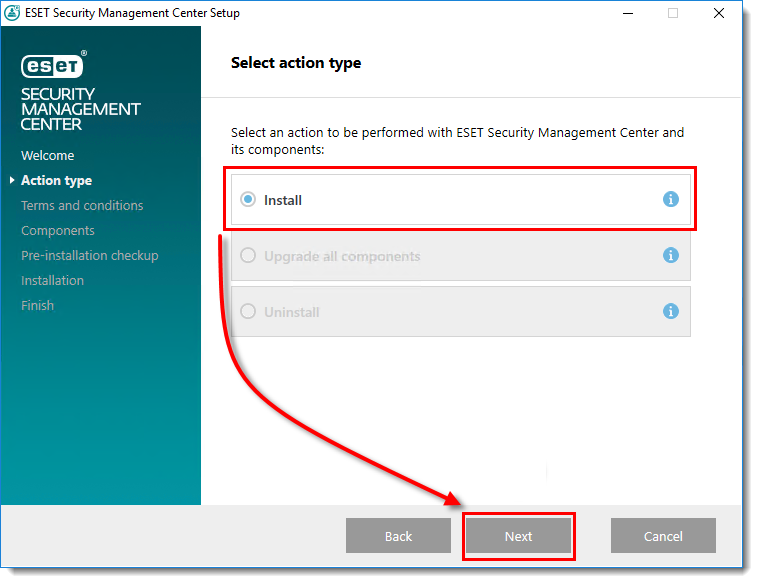
Task: Click the Next button
Action: tap(518, 536)
